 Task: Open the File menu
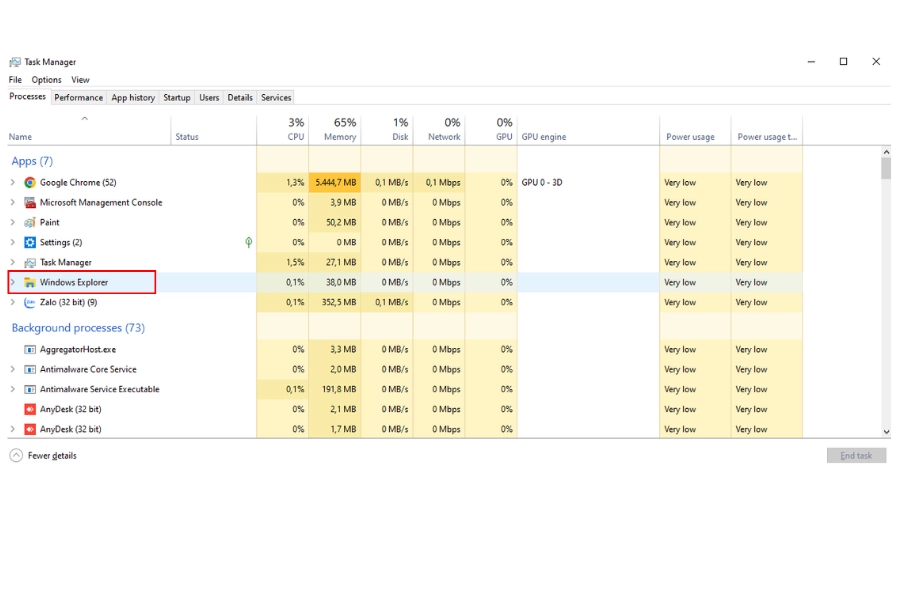[x=15, y=80]
